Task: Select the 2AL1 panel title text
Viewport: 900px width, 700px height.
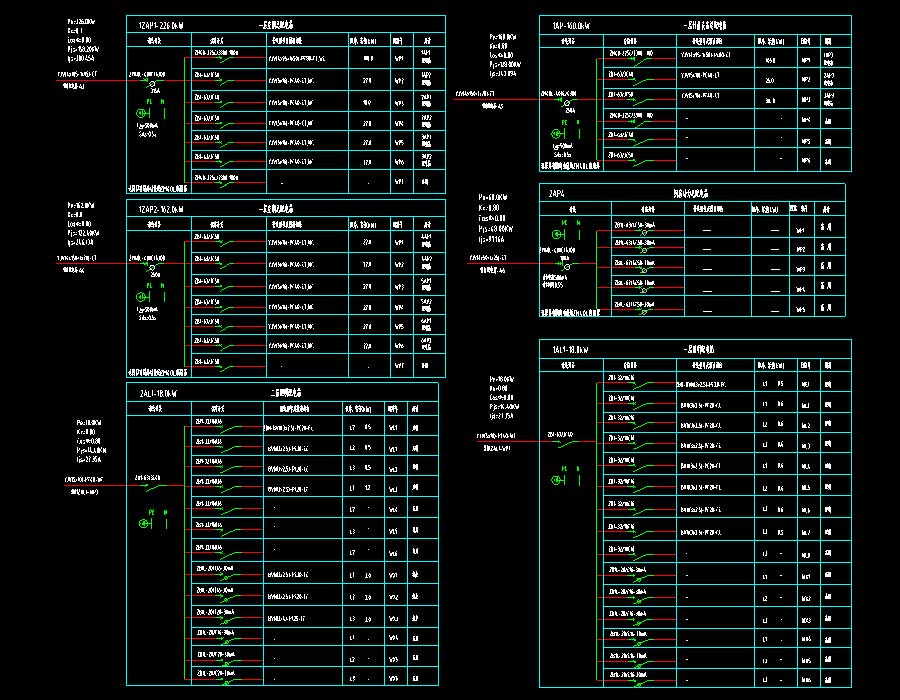Action: (x=158, y=394)
